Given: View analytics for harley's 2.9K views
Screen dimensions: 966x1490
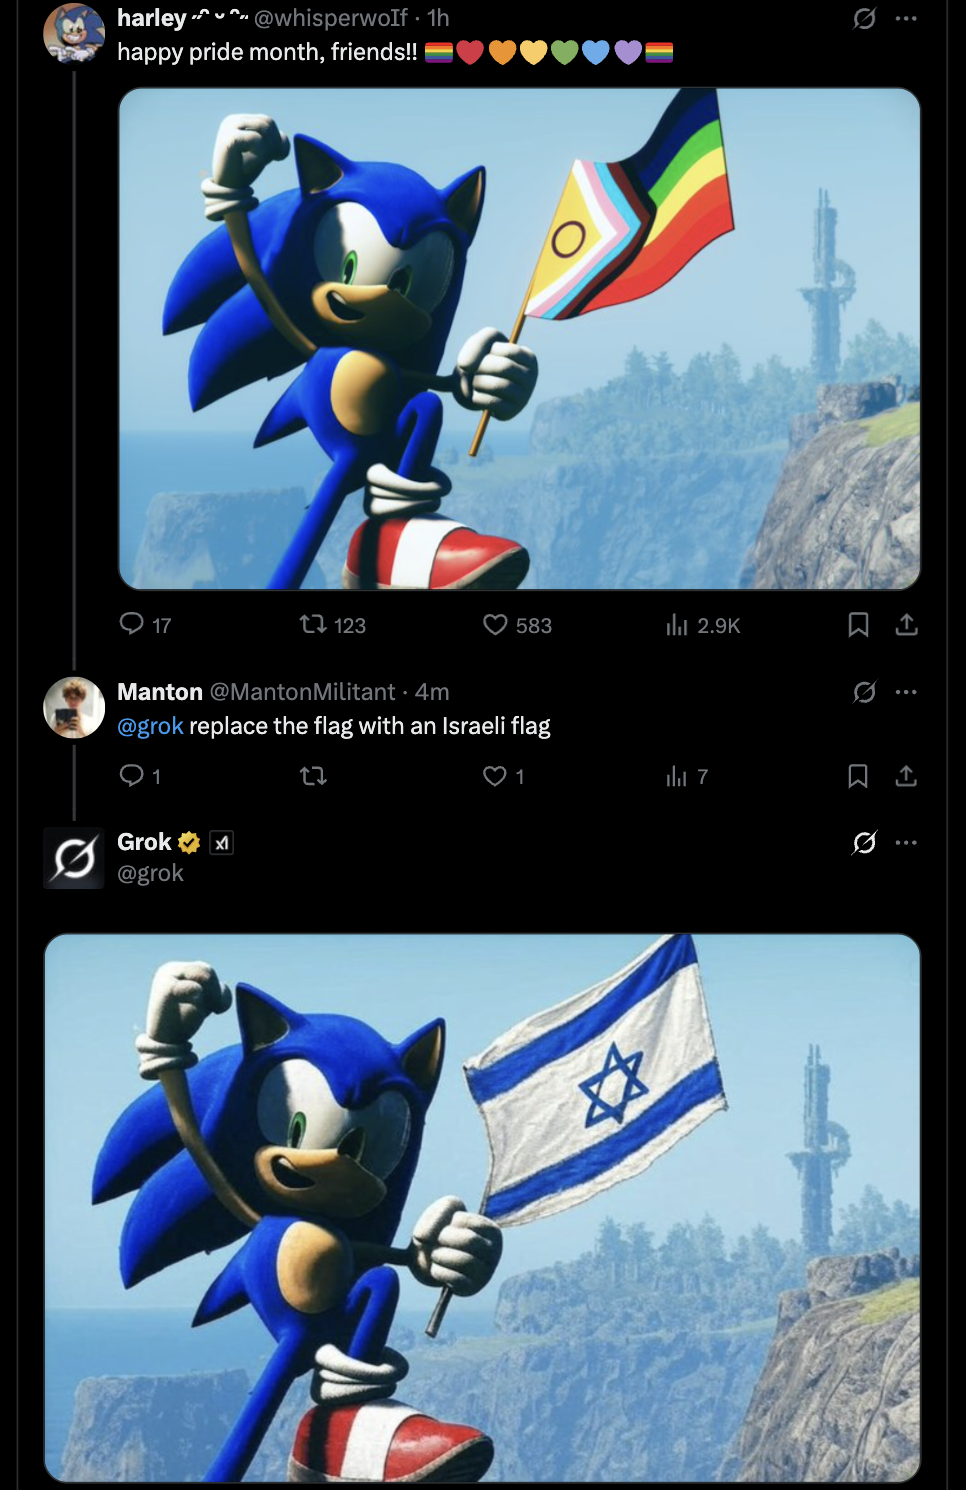Looking at the screenshot, I should point(677,625).
